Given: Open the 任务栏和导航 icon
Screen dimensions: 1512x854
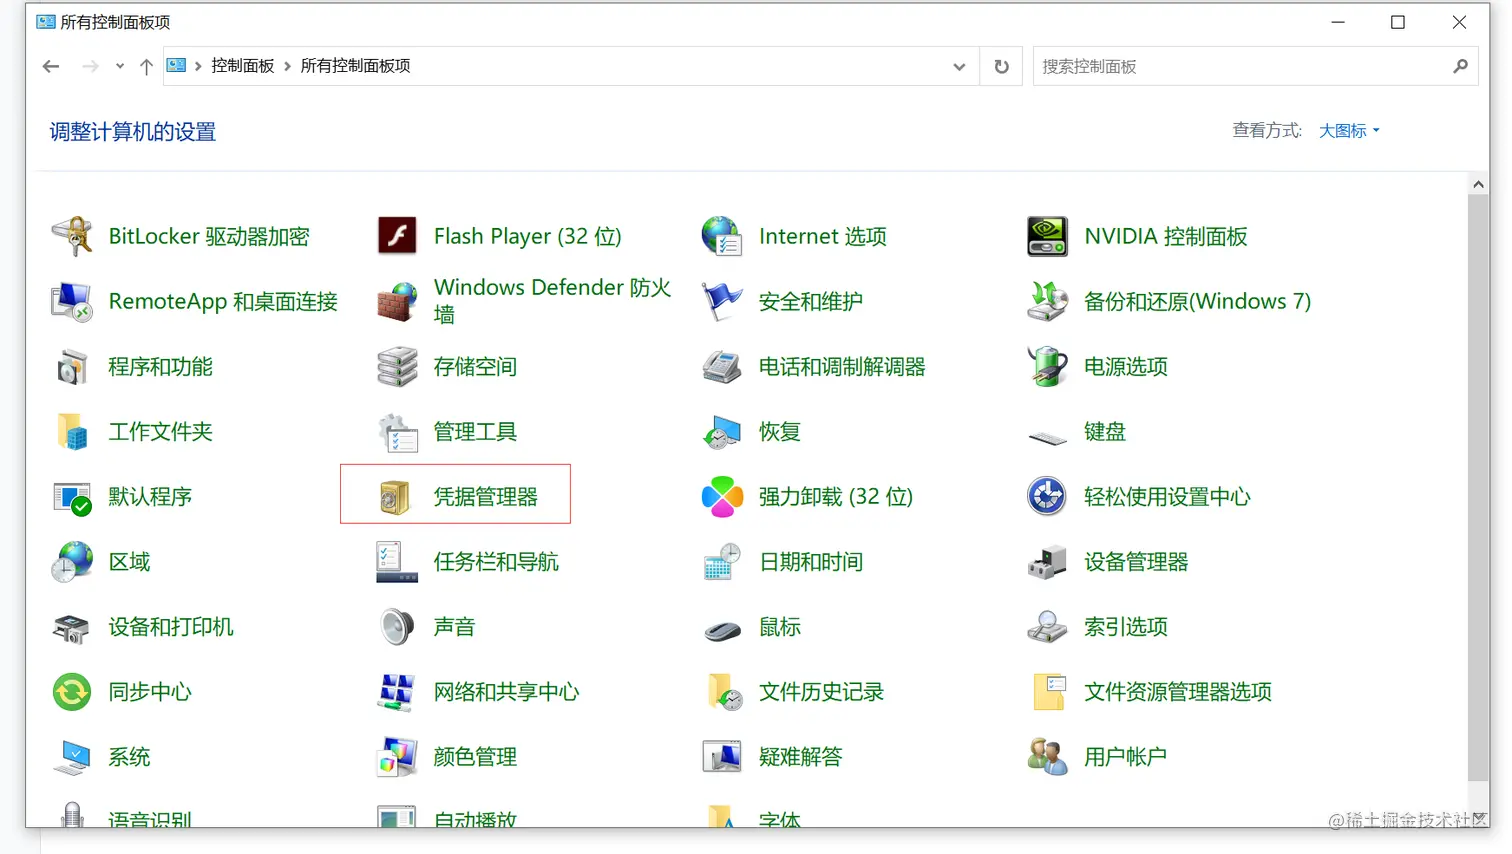Looking at the screenshot, I should pyautogui.click(x=397, y=562).
